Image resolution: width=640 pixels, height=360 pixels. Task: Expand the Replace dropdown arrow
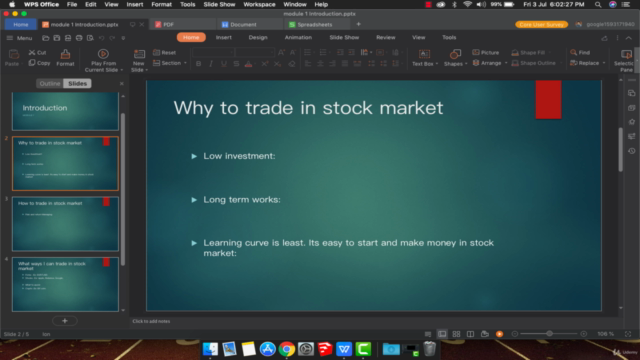tap(604, 63)
